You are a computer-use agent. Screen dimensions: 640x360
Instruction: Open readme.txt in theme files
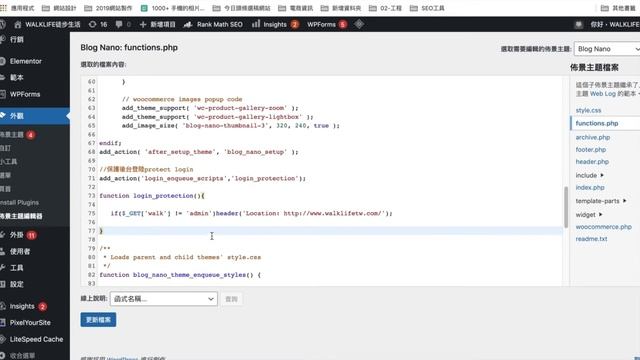point(591,239)
